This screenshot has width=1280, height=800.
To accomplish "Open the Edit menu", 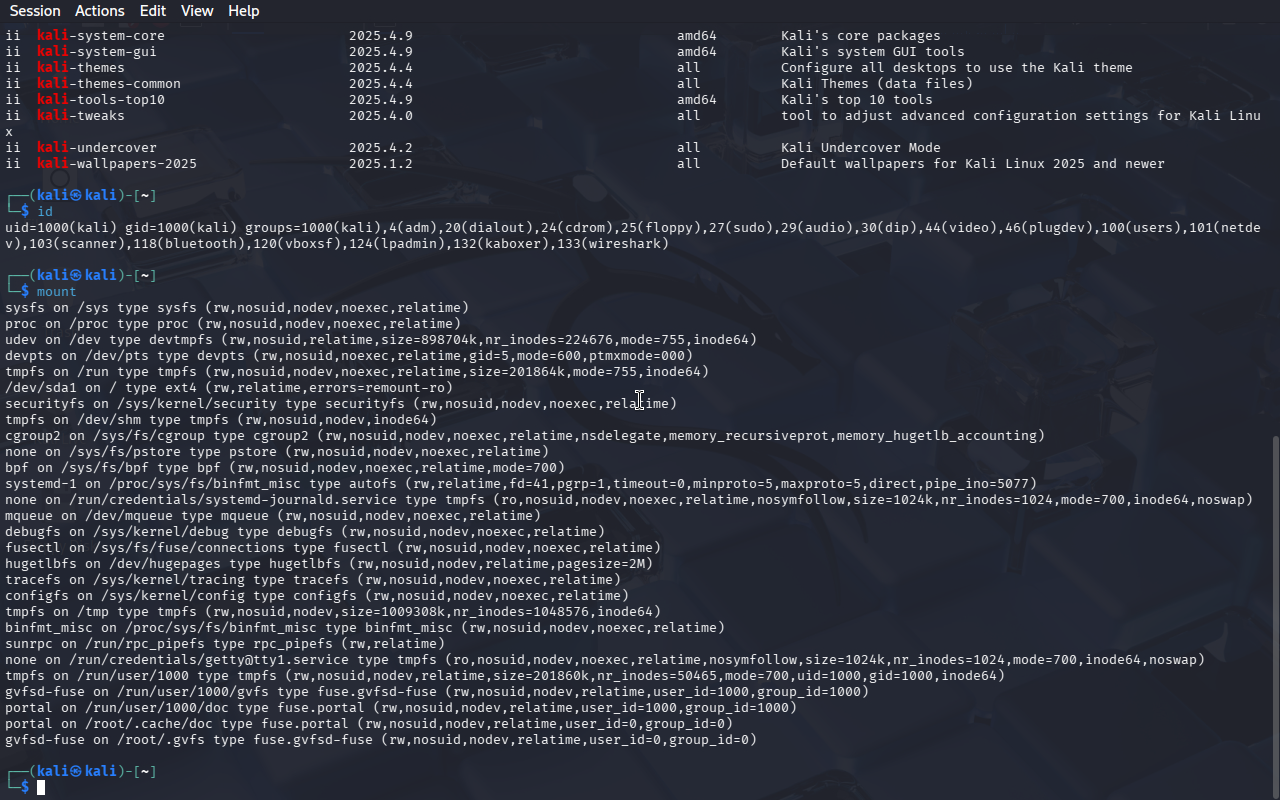I will (x=153, y=11).
